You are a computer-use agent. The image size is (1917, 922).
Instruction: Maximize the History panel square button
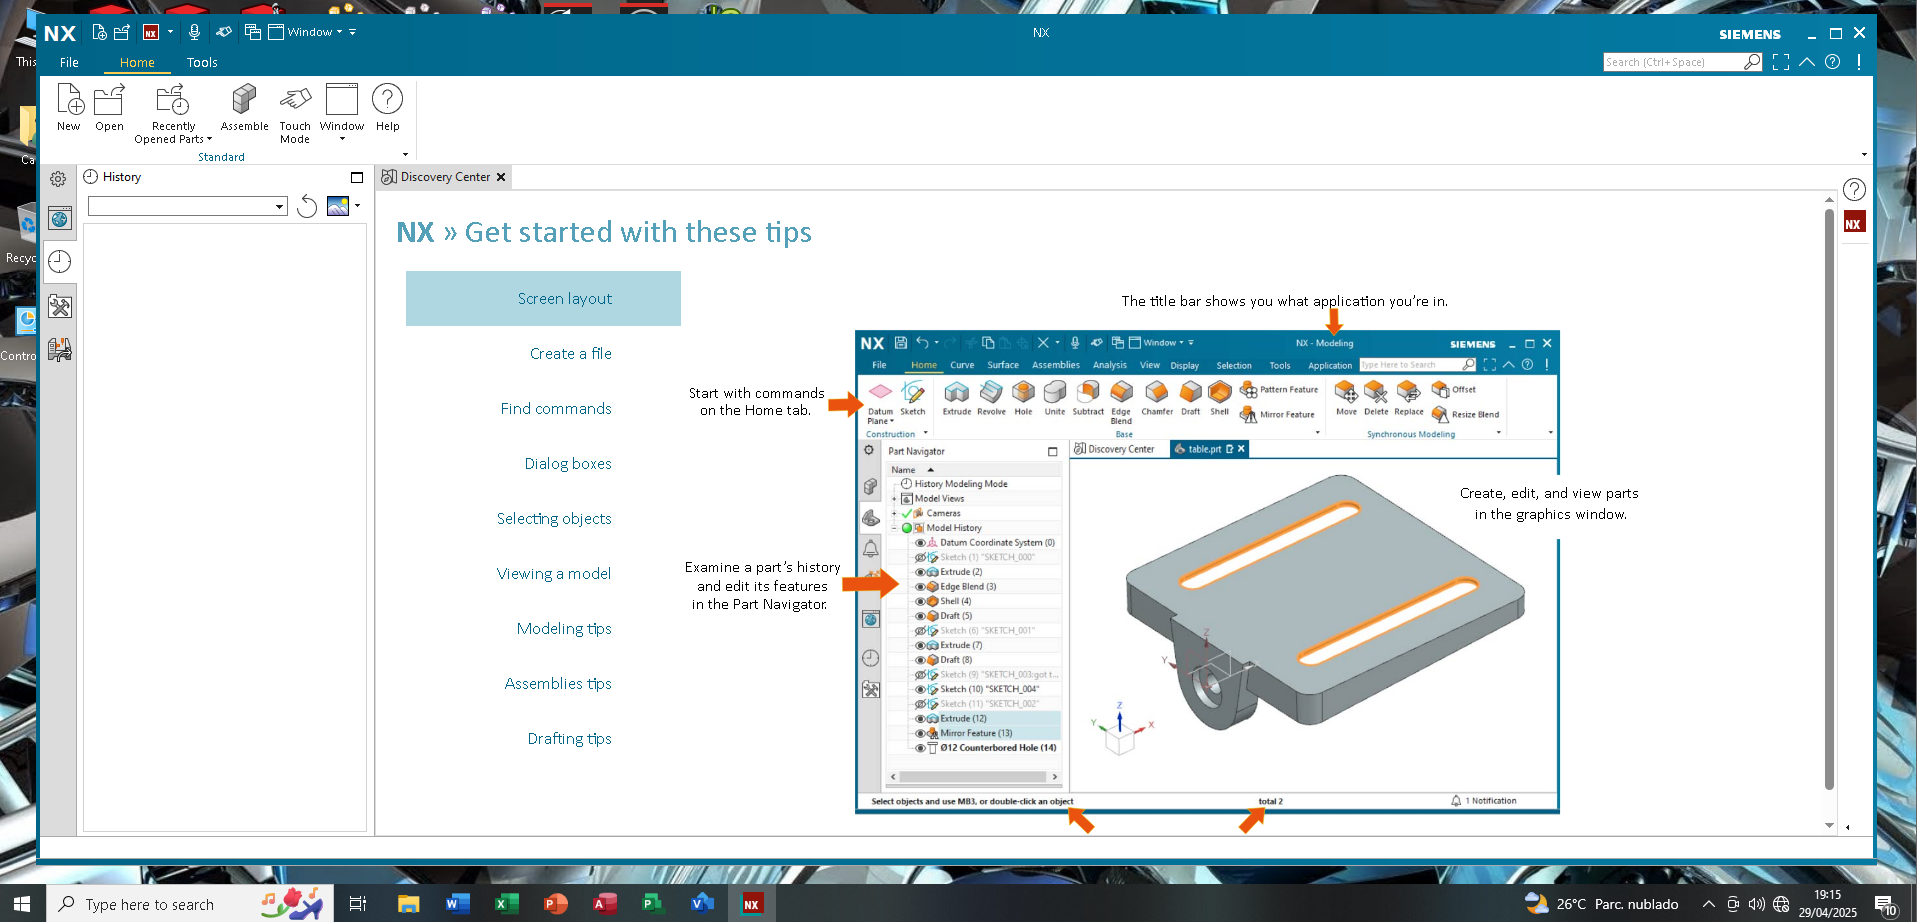pos(357,177)
